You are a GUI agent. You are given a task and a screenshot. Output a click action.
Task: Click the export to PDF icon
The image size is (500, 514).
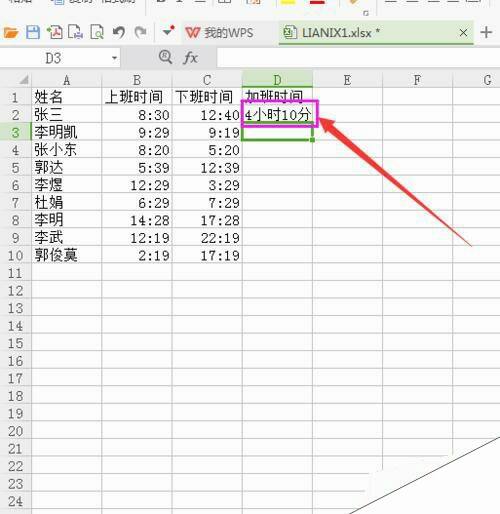coord(55,32)
